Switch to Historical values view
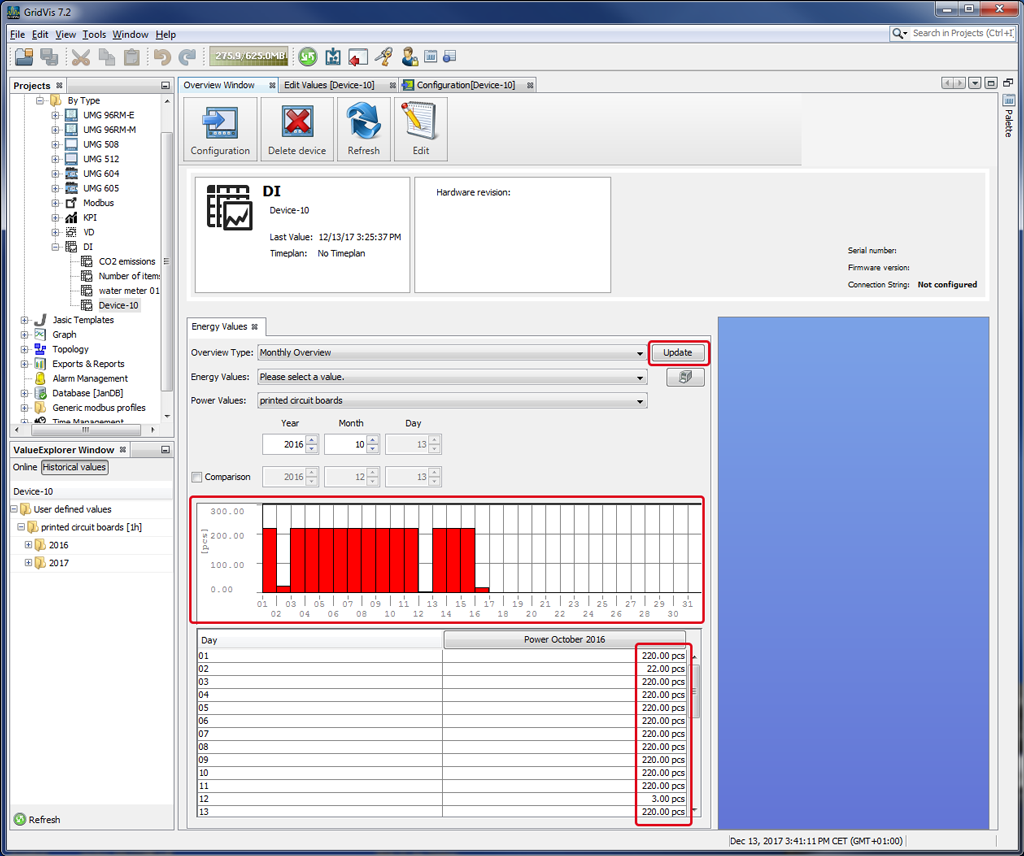This screenshot has width=1024, height=856. click(75, 468)
